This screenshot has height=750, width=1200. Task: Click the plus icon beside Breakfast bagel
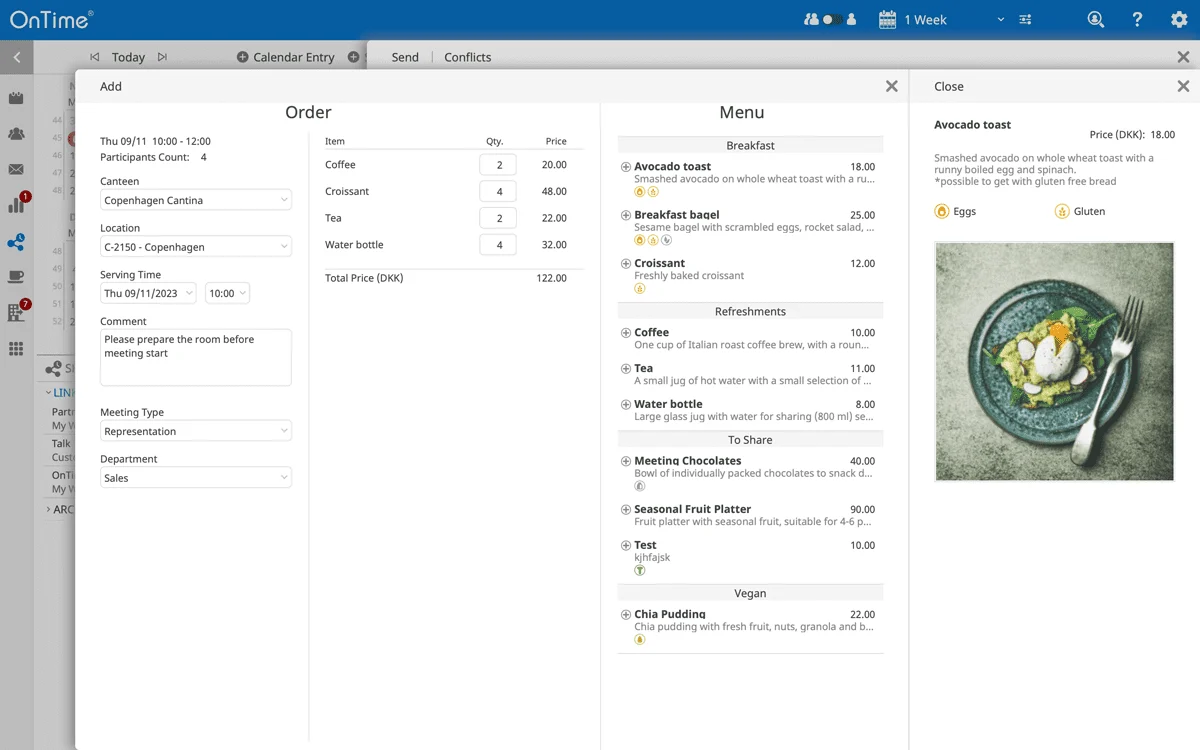point(626,215)
